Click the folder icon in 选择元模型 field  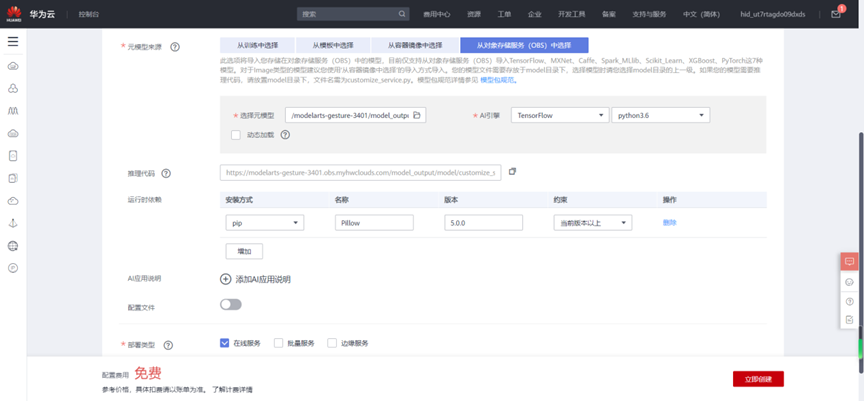[x=417, y=115]
